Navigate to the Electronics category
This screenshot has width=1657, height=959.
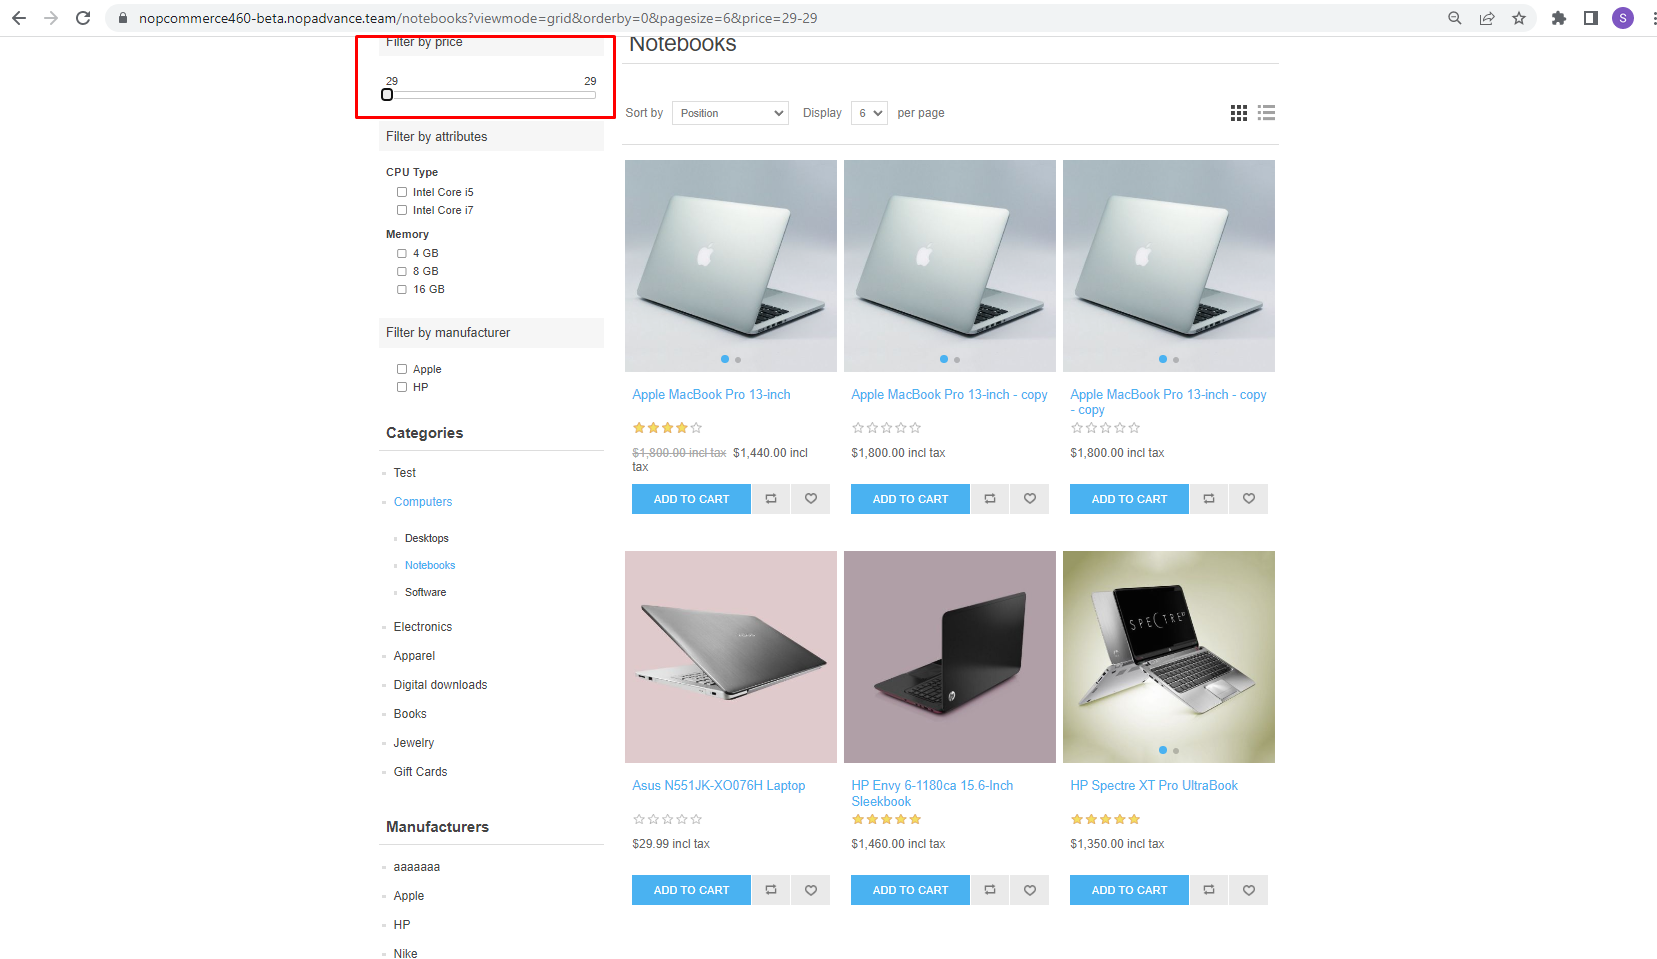422,626
